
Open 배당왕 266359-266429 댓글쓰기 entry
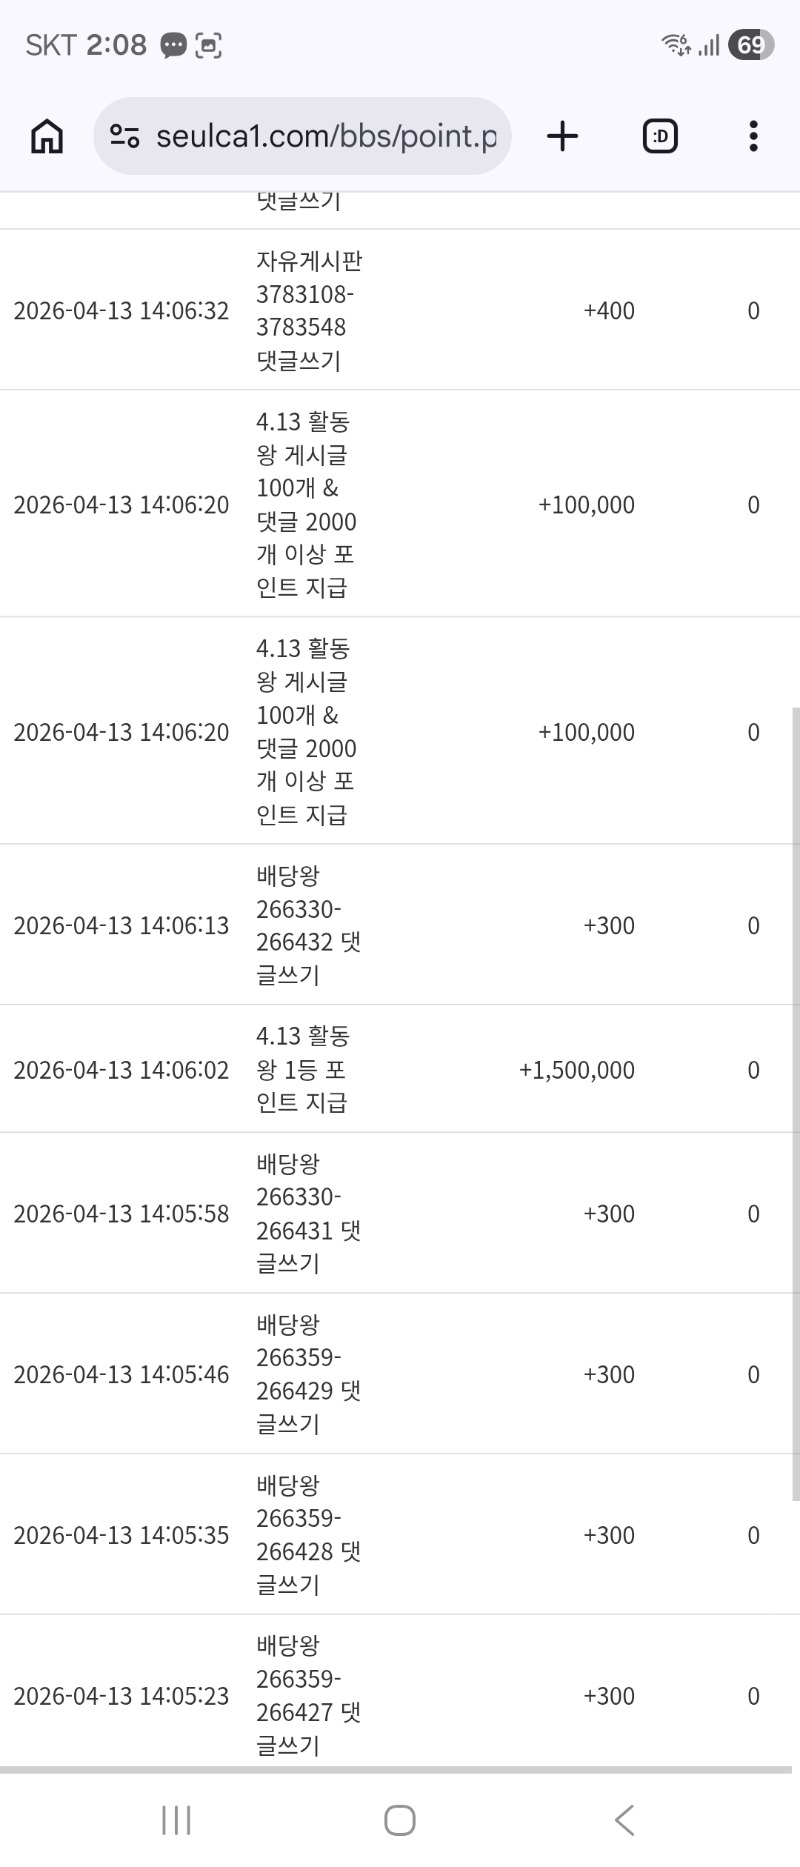point(308,1374)
